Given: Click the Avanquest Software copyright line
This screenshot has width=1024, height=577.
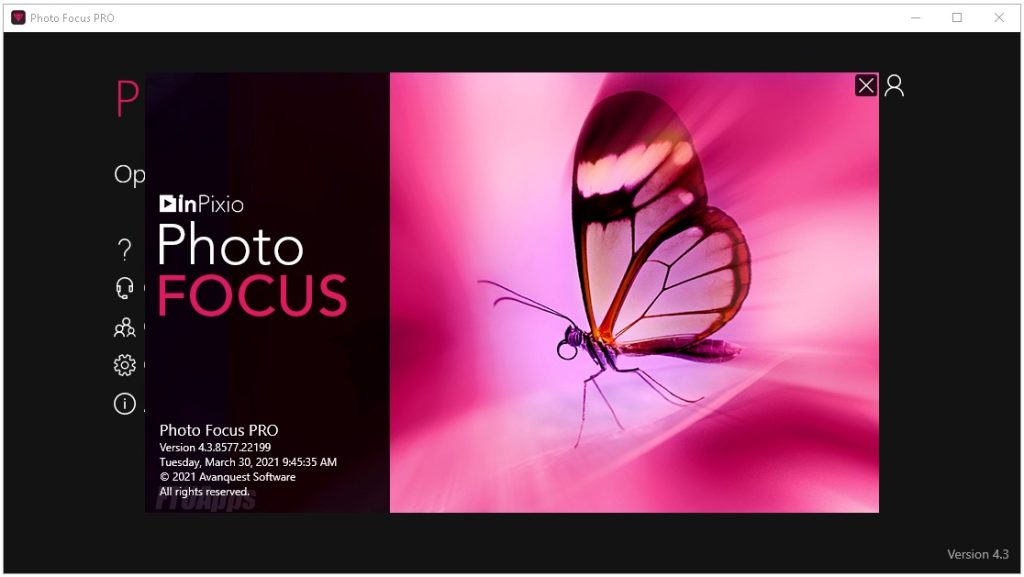Looking at the screenshot, I should (x=227, y=477).
